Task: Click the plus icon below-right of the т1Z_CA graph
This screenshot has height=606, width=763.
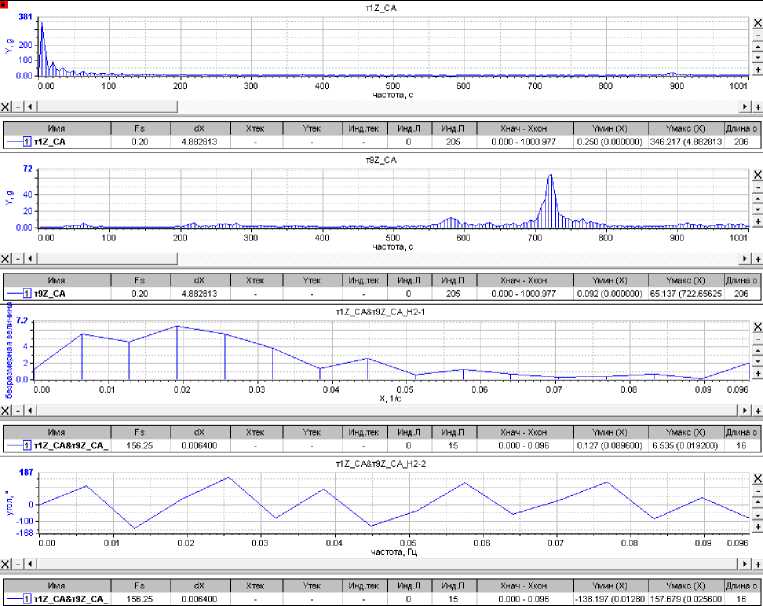Action: click(x=758, y=107)
